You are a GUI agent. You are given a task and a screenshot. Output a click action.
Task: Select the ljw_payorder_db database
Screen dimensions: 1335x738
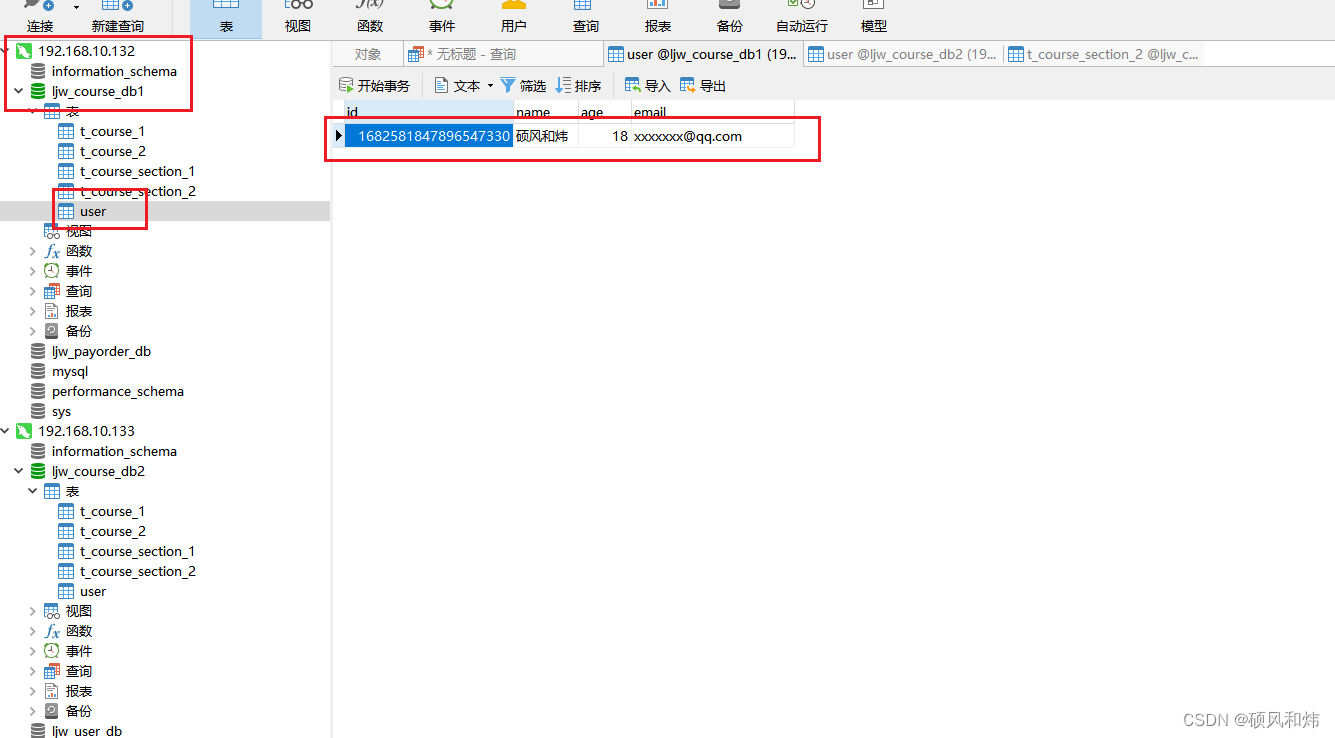tap(101, 351)
